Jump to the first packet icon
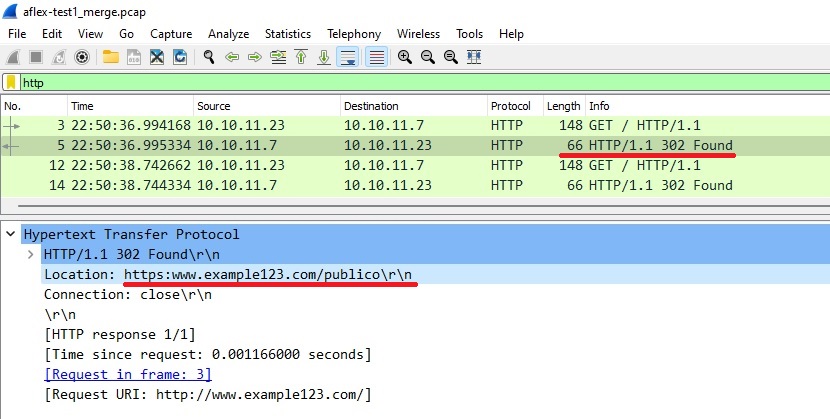Screen dimensions: 830x419 [x=301, y=57]
